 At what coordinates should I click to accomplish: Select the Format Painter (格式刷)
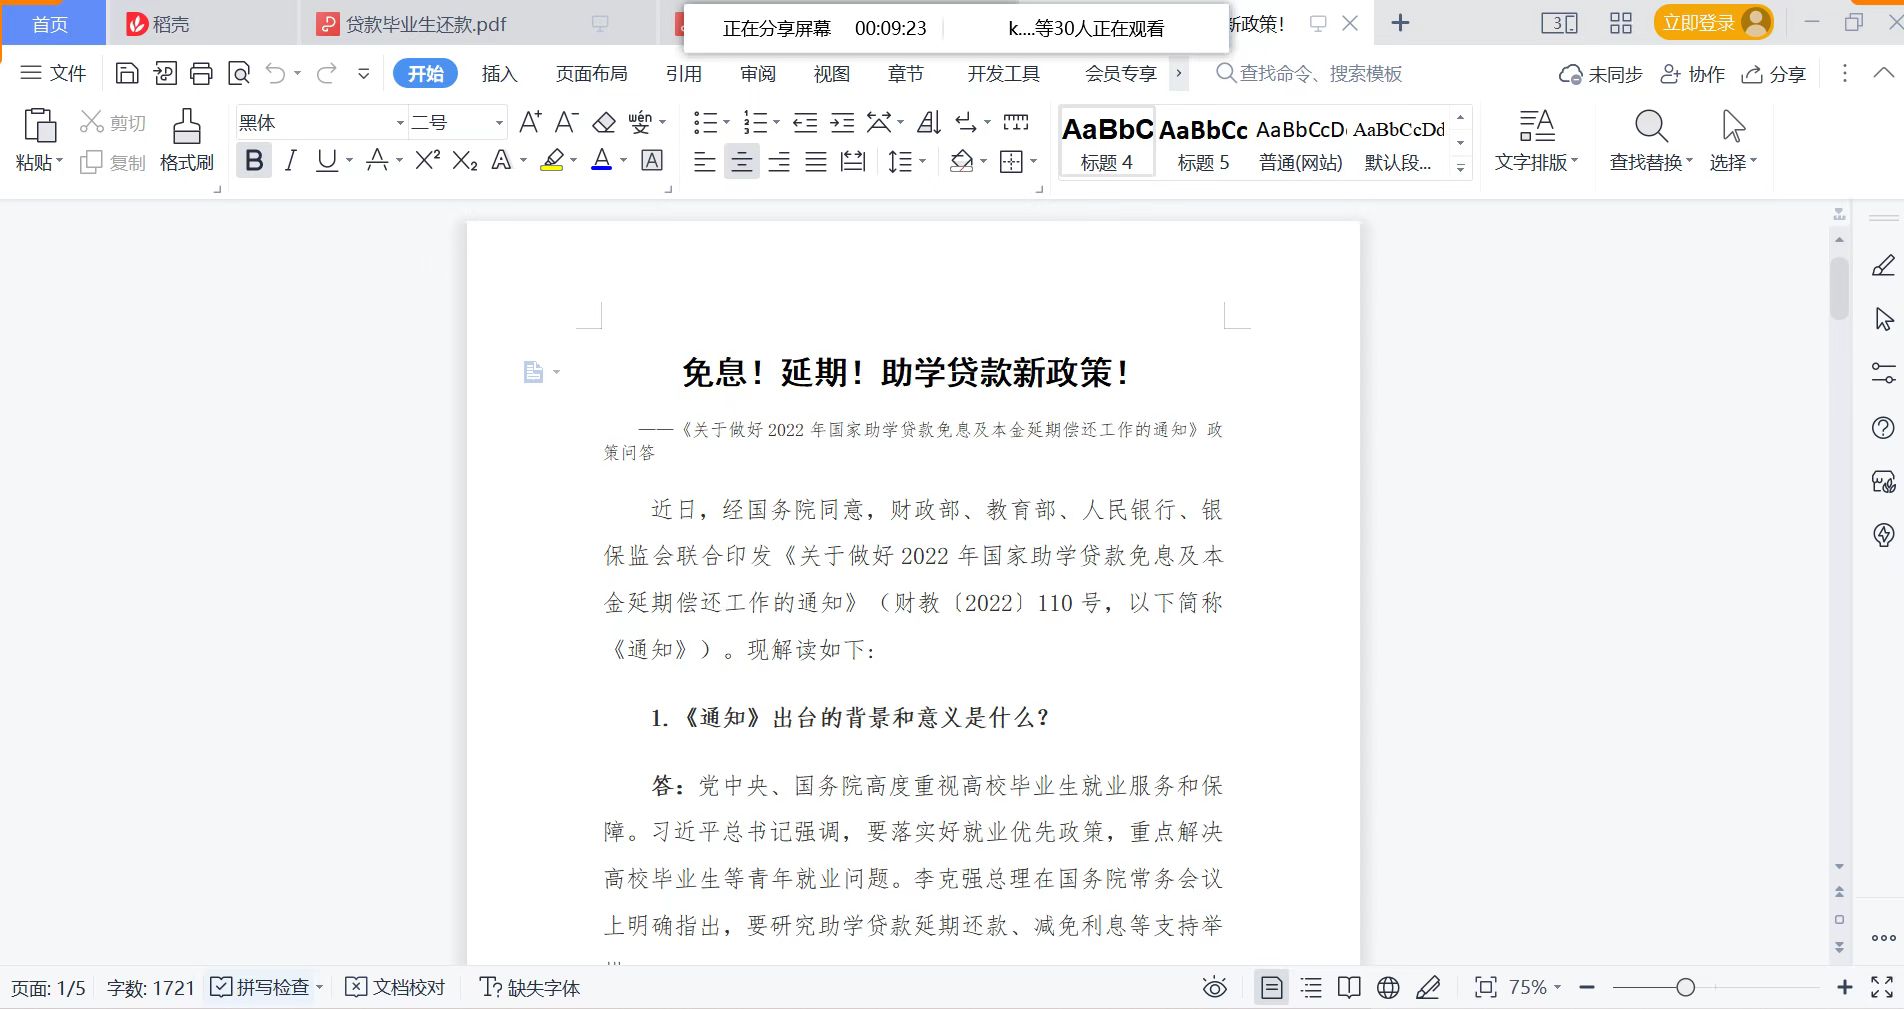click(x=187, y=140)
